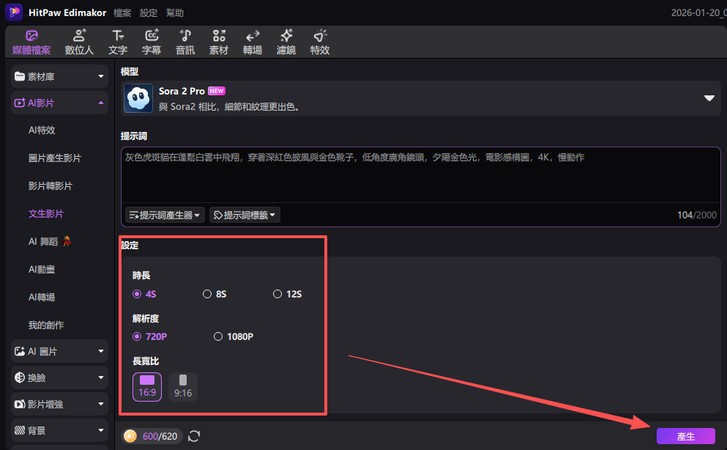Expand the 素材庫 library section
The image size is (727, 450).
(59, 76)
